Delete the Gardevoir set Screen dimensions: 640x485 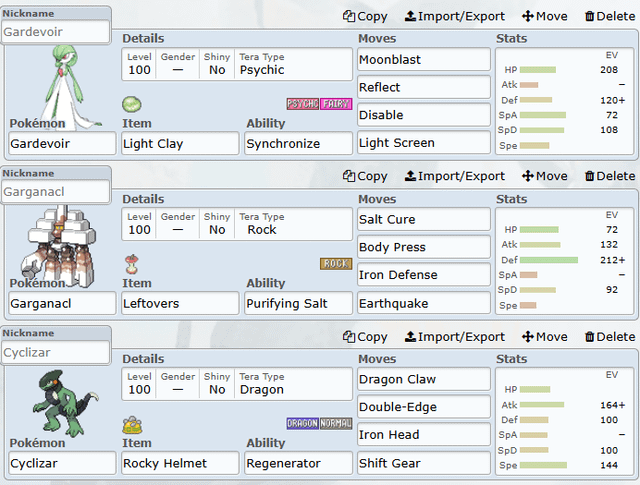[x=610, y=16]
